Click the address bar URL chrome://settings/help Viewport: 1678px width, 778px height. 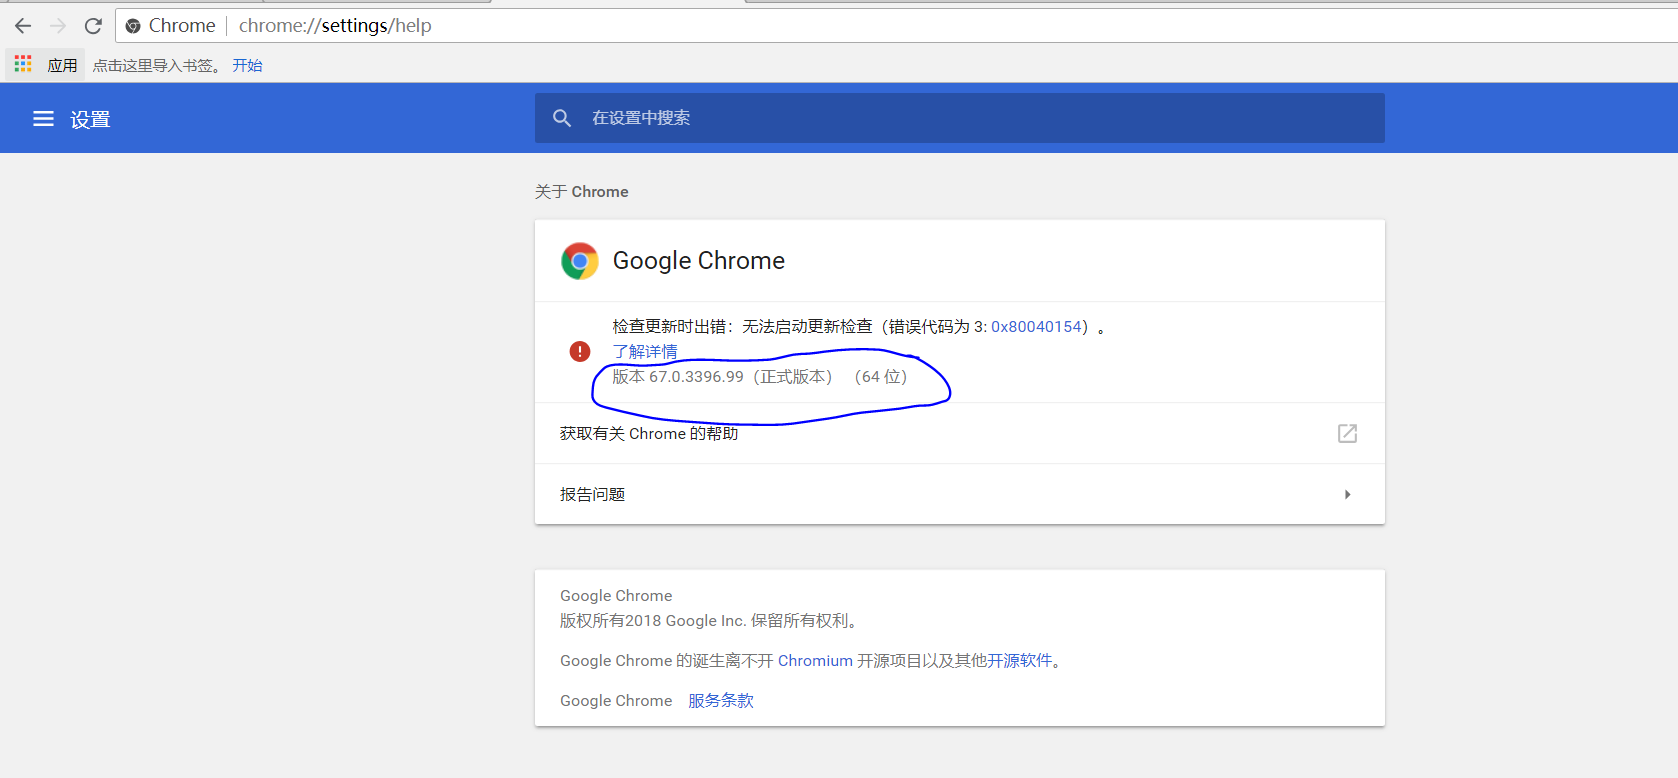coord(335,26)
